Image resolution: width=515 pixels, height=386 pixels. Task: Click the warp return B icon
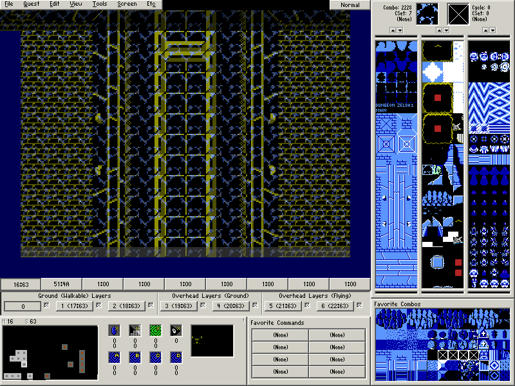tap(135, 357)
